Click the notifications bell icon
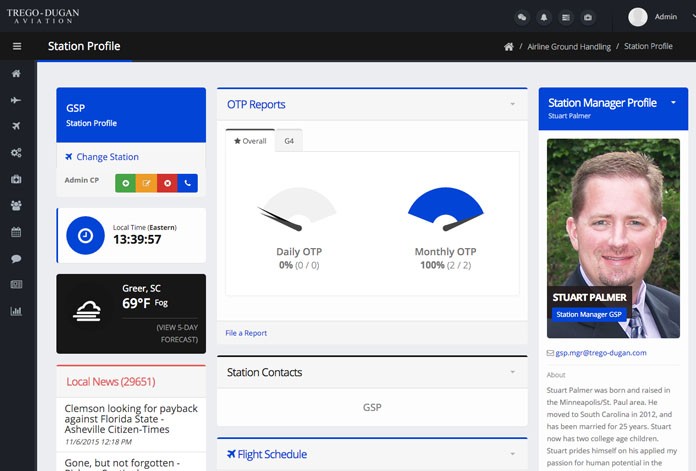Screen dimensions: 696x471 click(544, 17)
